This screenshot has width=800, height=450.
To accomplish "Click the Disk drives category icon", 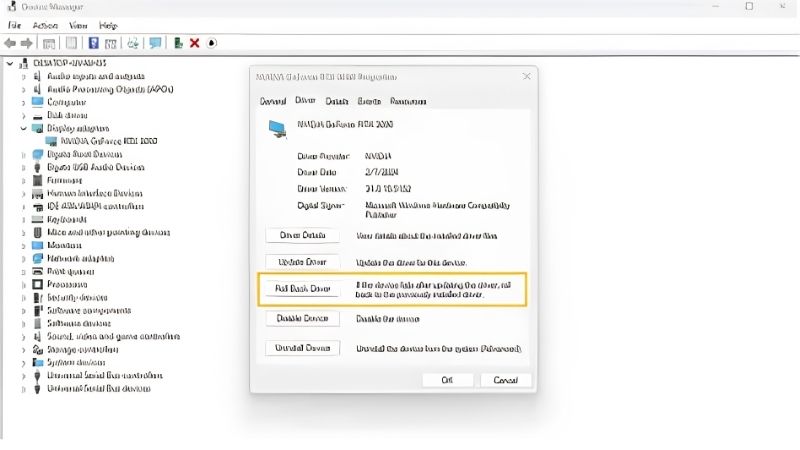I will pyautogui.click(x=37, y=115).
